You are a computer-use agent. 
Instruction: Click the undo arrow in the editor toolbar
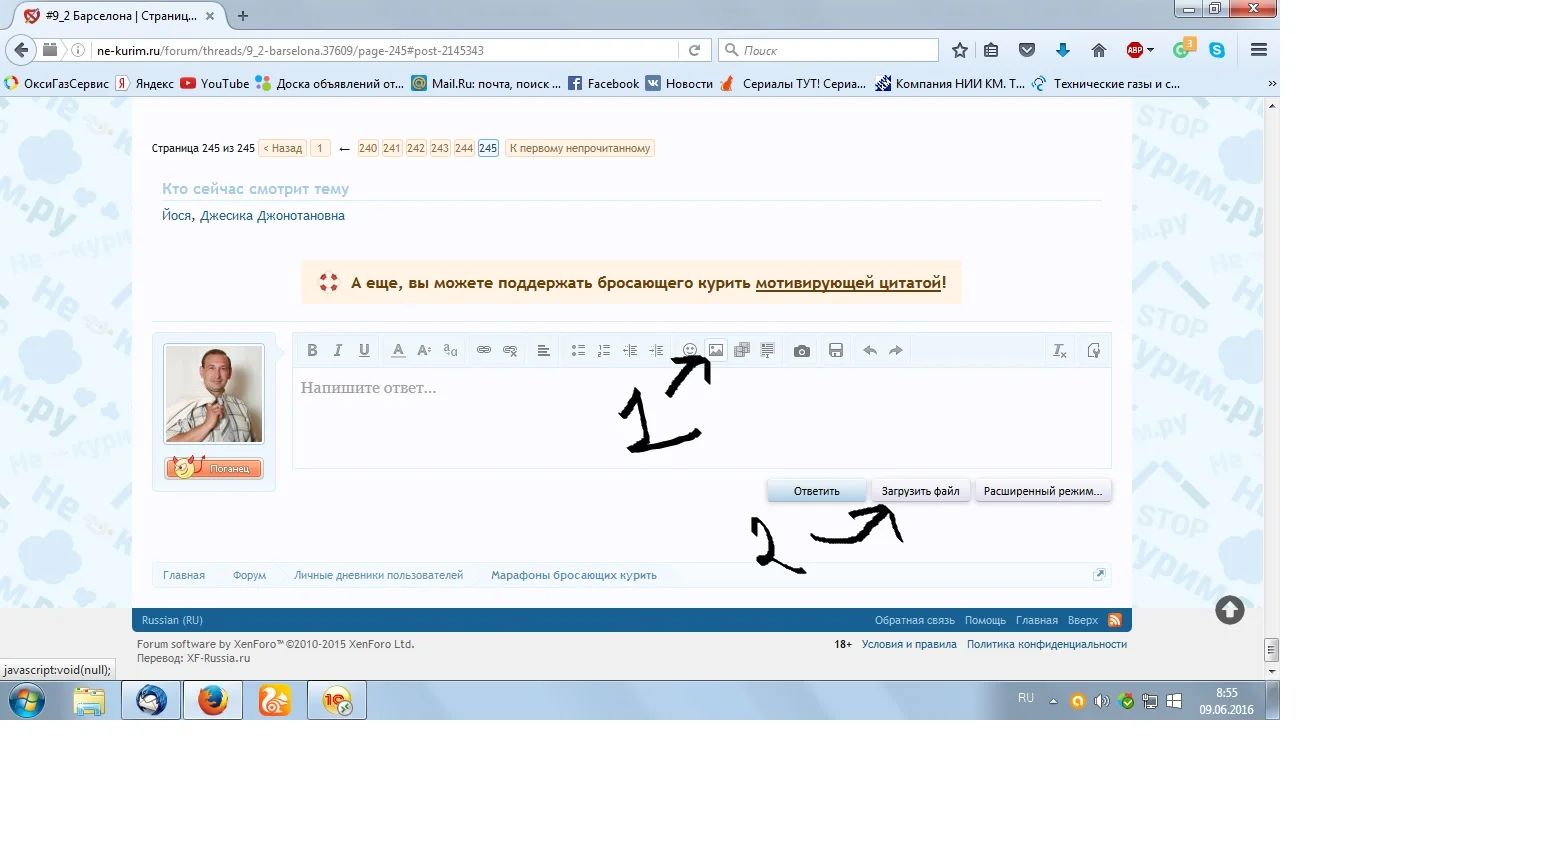870,350
